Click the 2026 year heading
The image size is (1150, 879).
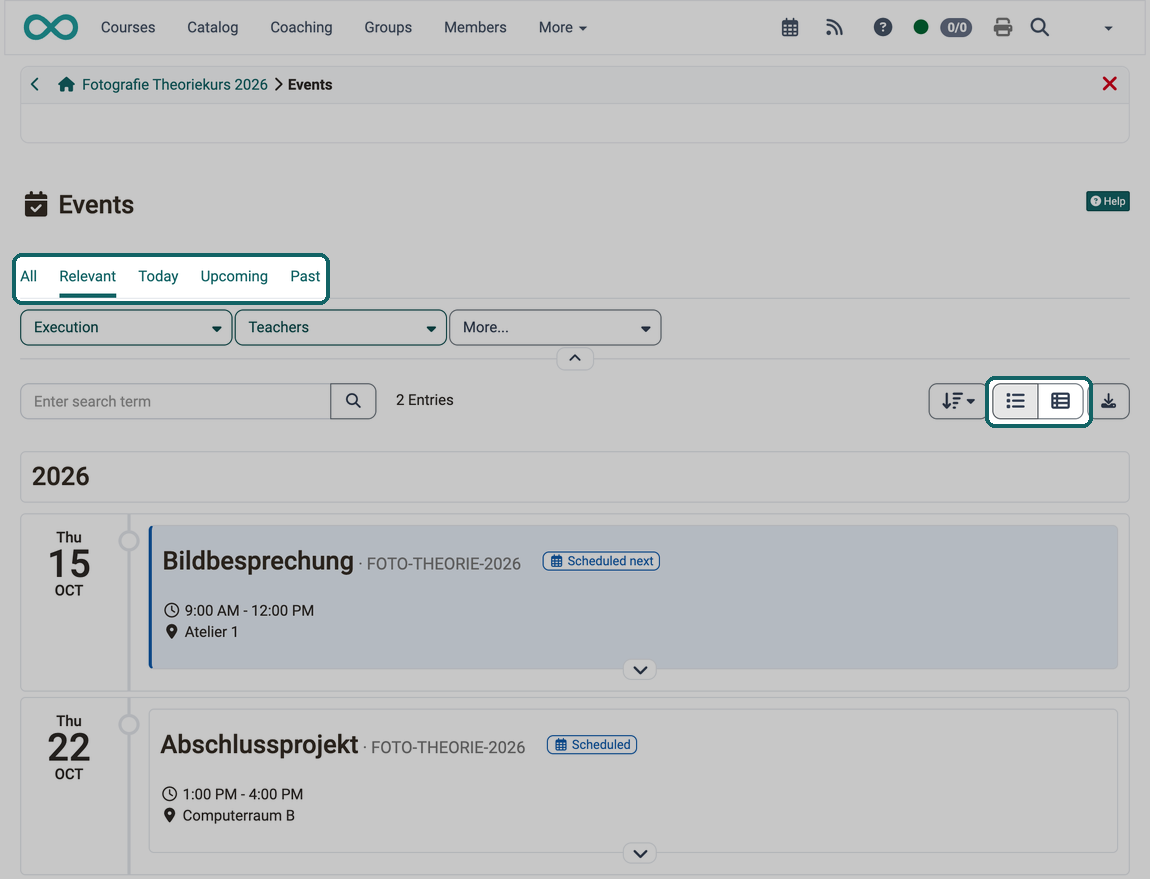[61, 476]
